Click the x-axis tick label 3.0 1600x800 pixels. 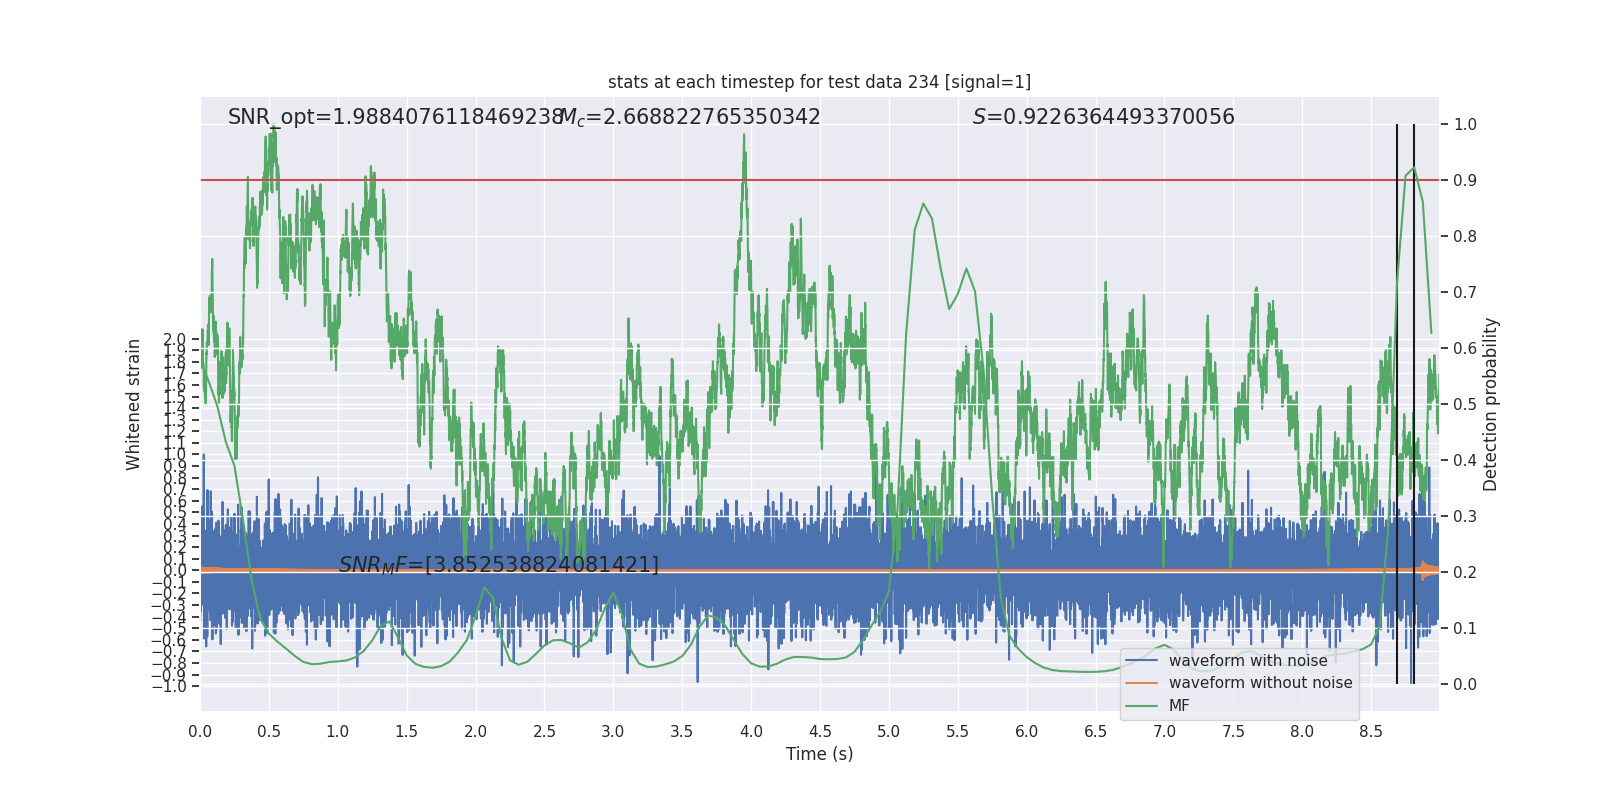pos(613,731)
